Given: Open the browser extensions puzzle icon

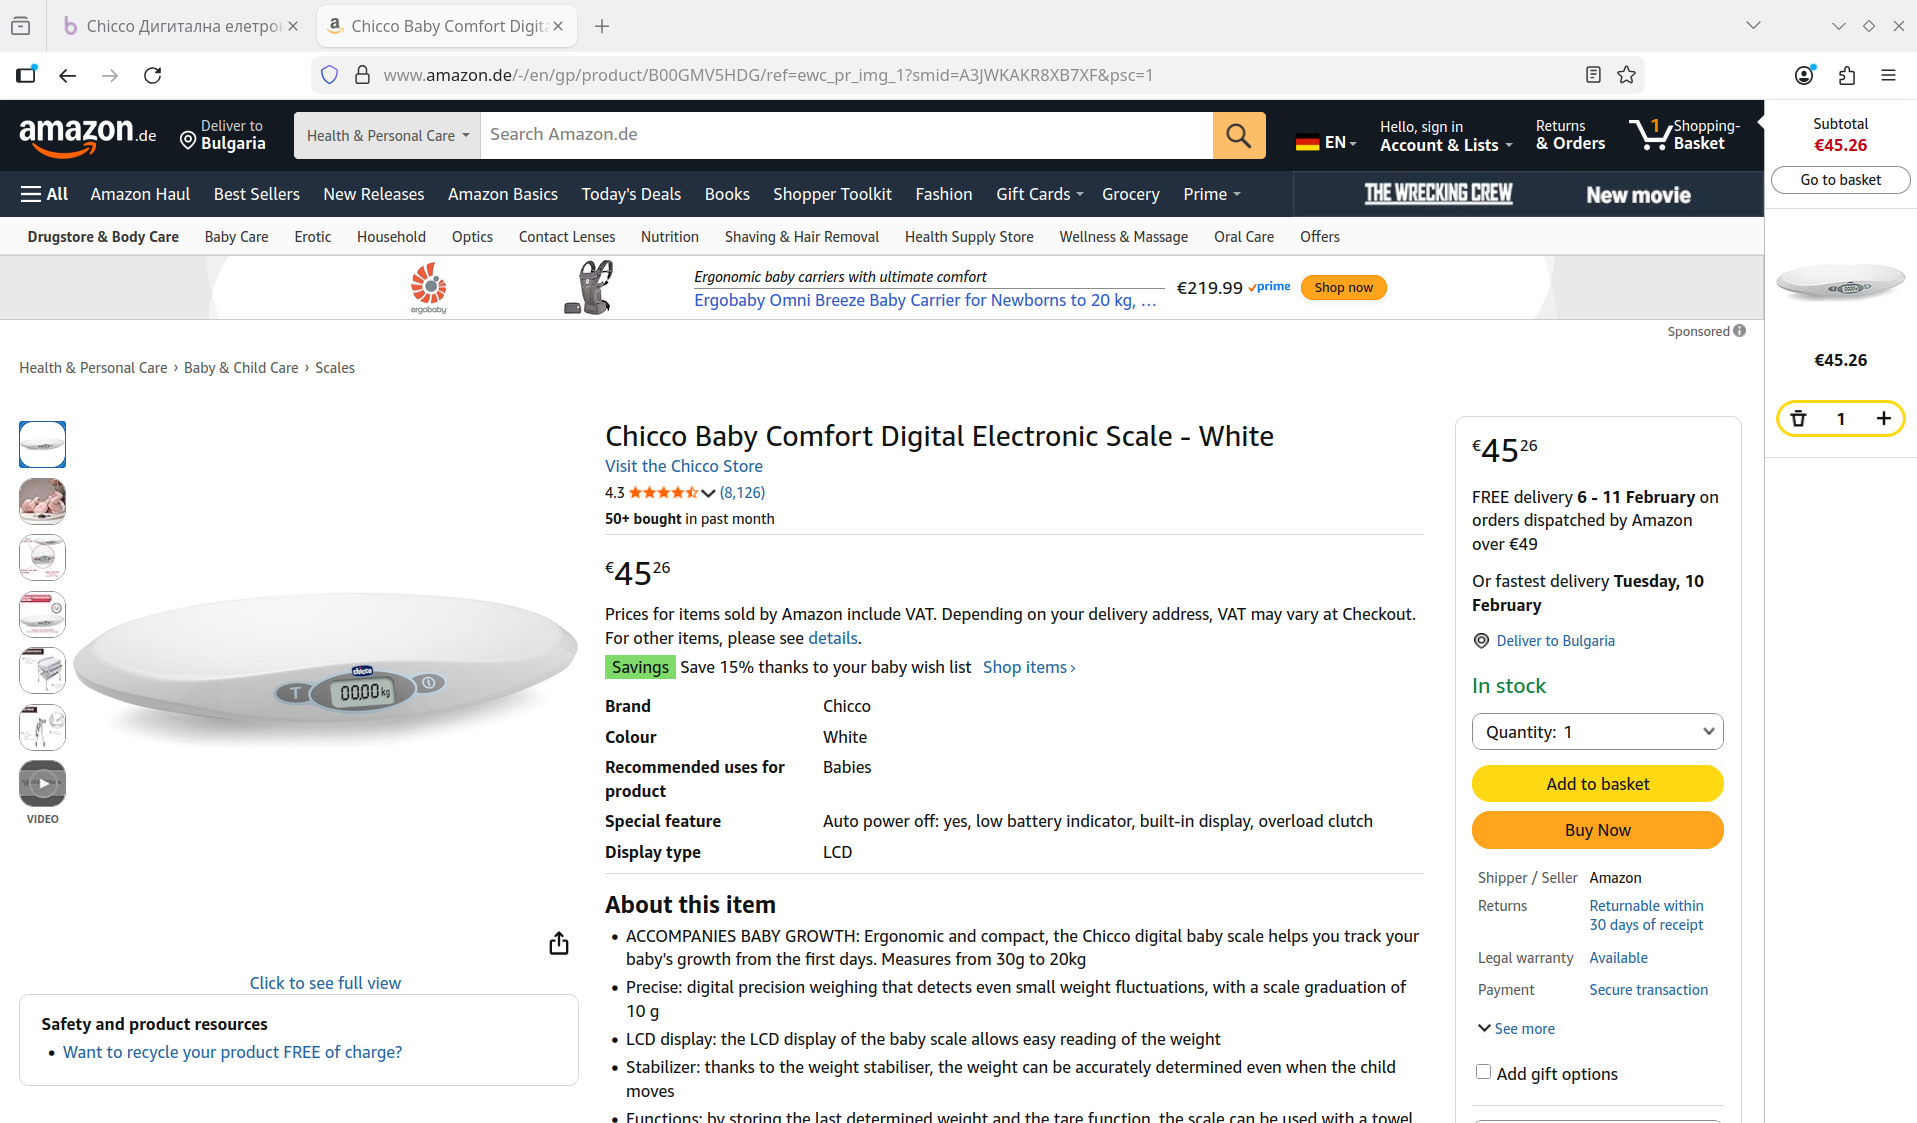Looking at the screenshot, I should pyautogui.click(x=1847, y=75).
